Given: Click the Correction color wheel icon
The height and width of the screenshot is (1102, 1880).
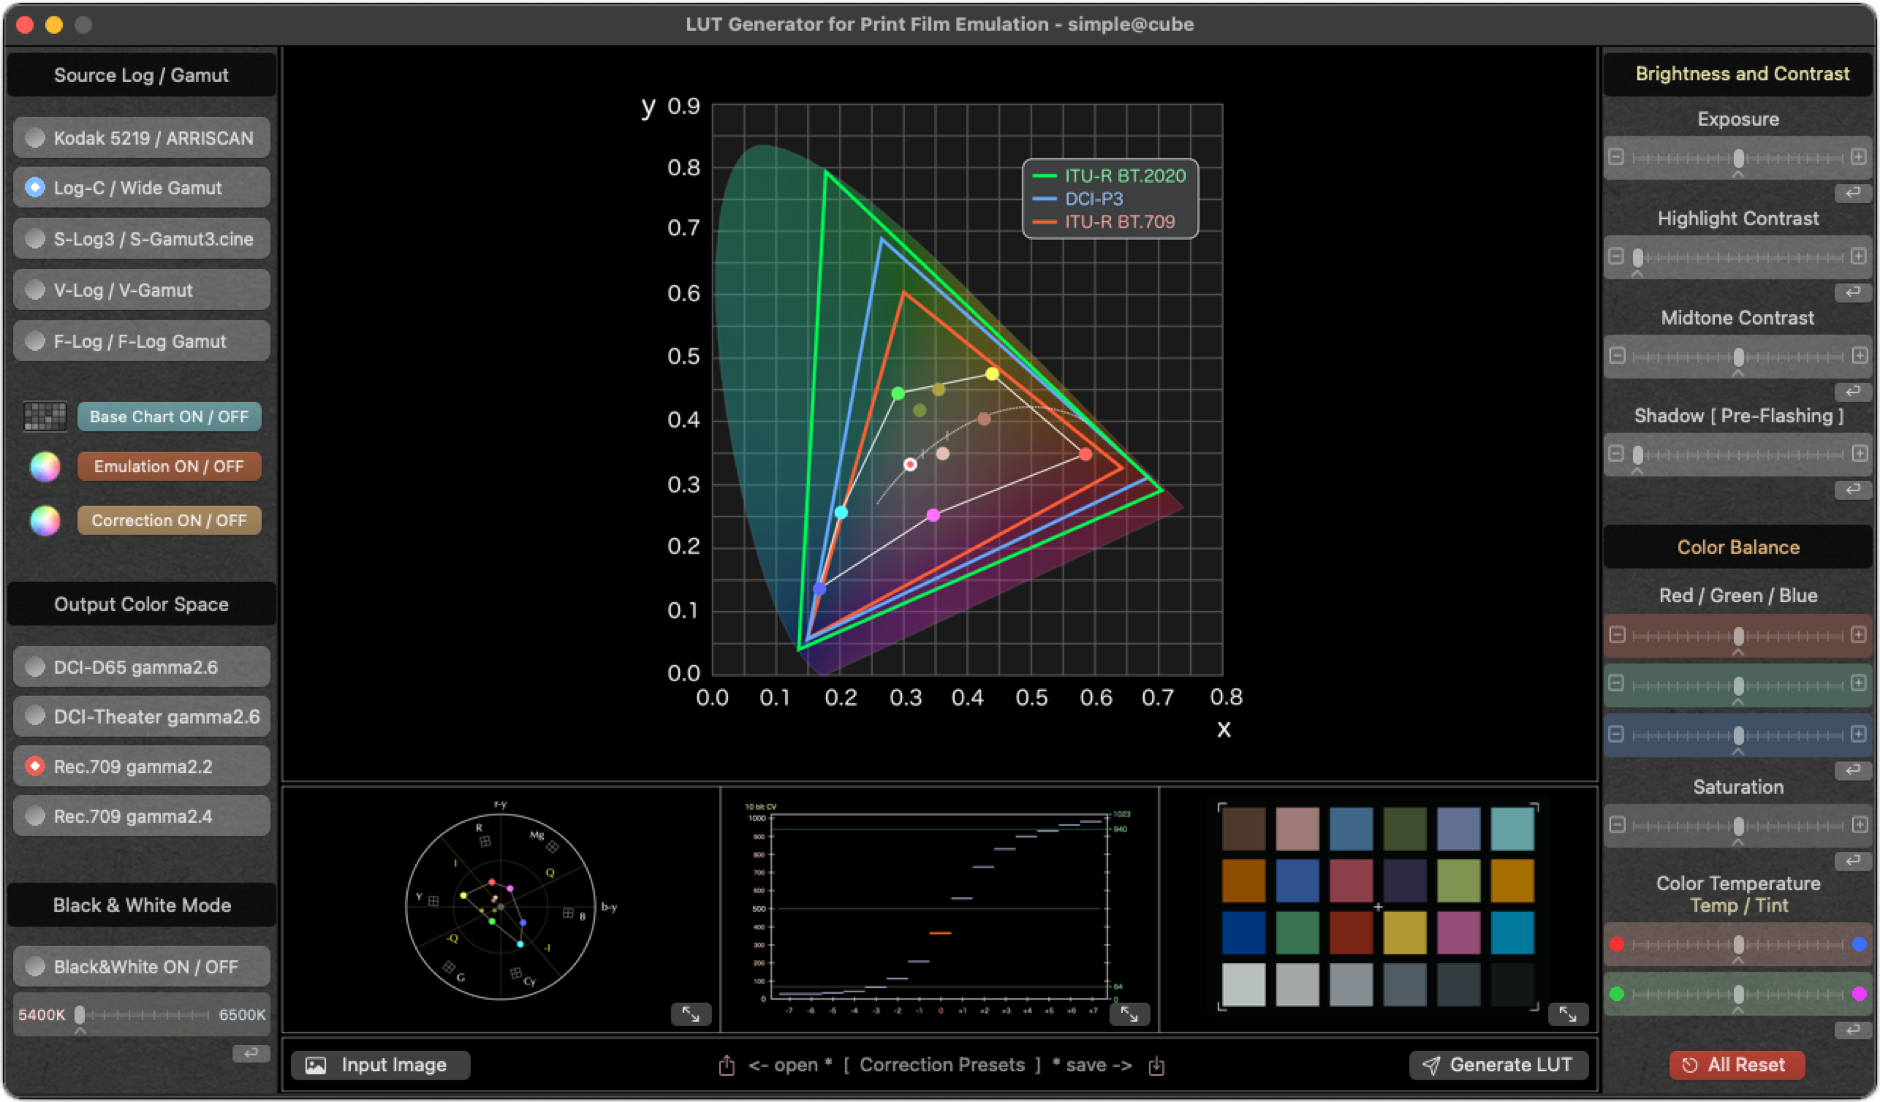Looking at the screenshot, I should 44,520.
